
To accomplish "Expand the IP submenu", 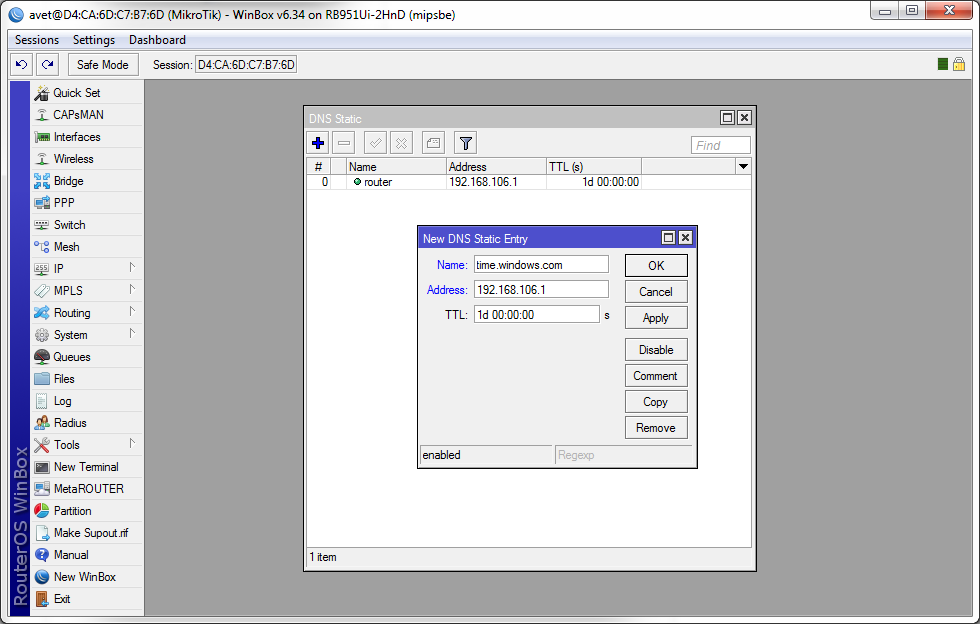I will pyautogui.click(x=59, y=269).
